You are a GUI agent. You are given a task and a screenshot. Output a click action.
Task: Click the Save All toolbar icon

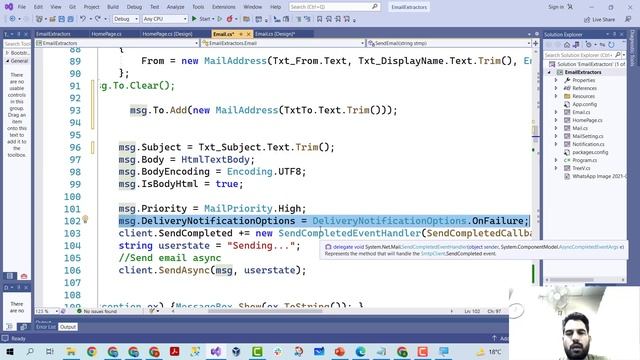70,19
